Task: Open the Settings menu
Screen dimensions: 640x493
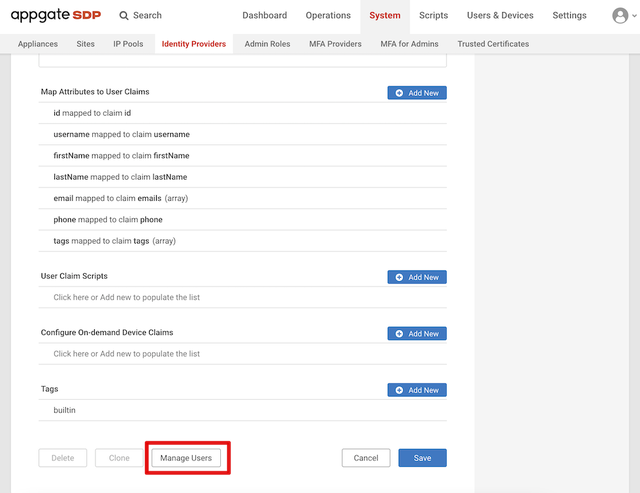Action: click(x=569, y=16)
